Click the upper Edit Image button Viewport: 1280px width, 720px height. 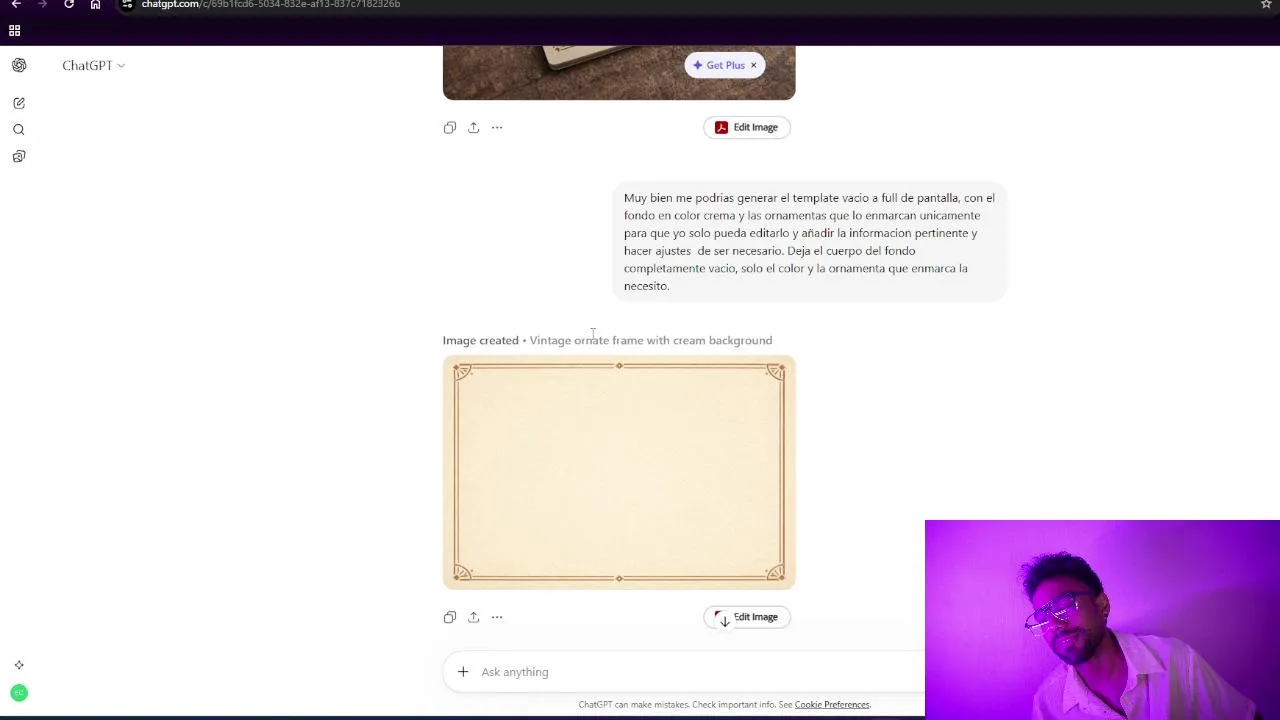click(x=747, y=127)
